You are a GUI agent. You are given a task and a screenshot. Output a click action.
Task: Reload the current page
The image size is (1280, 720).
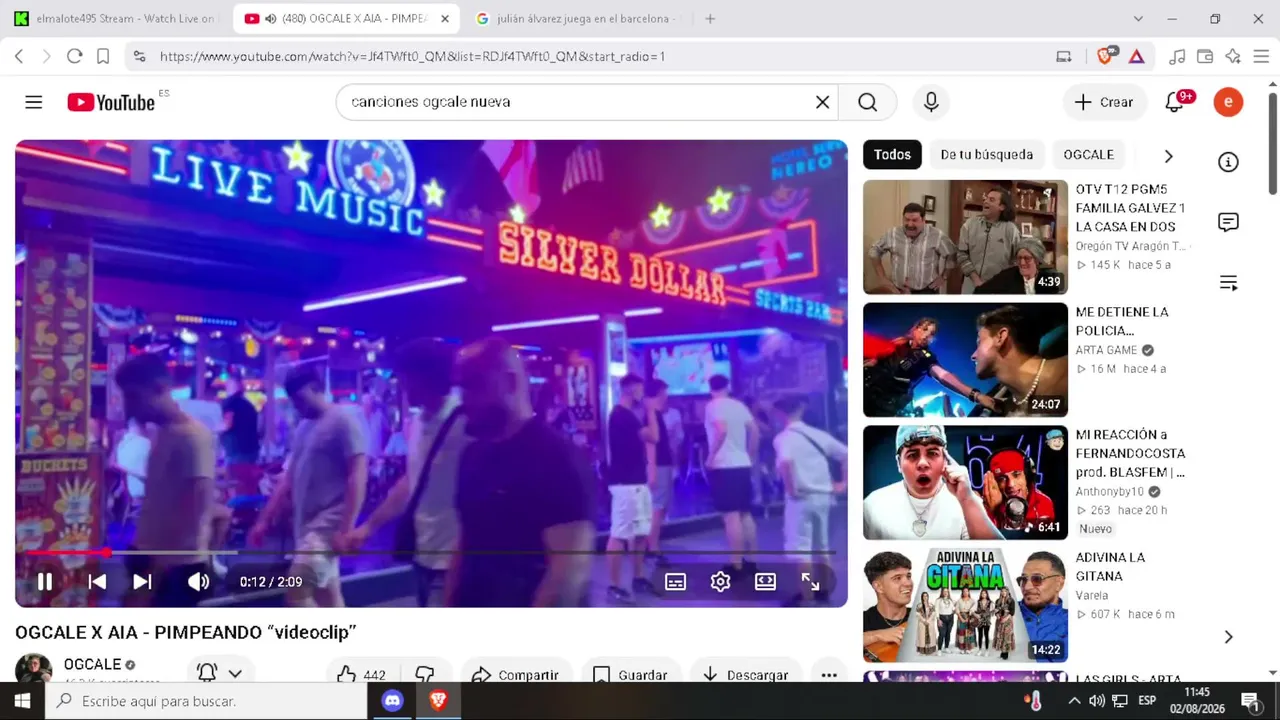(74, 56)
